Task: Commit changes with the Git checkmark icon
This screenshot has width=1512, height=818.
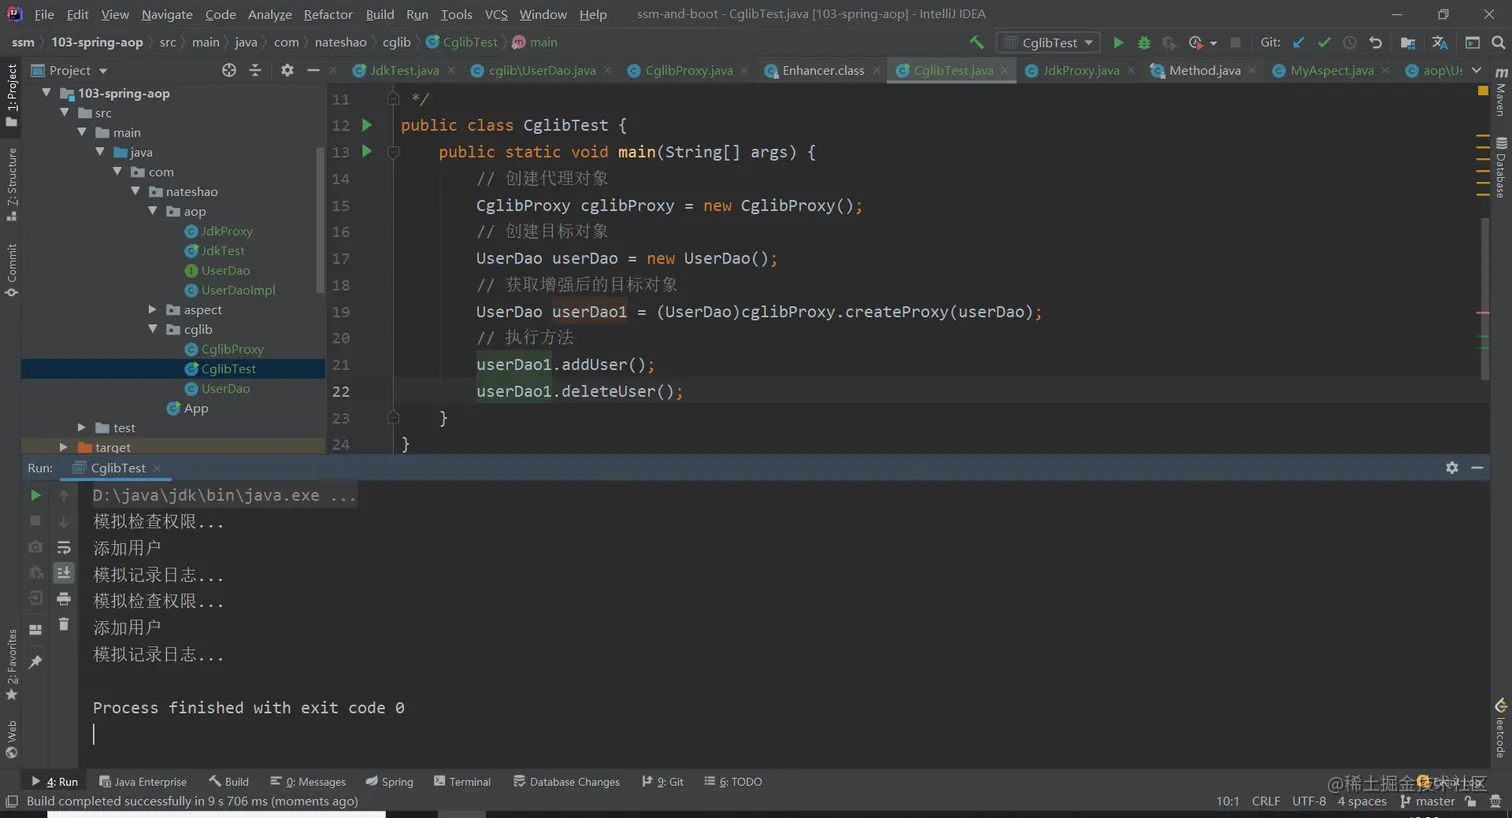Action: pyautogui.click(x=1324, y=42)
